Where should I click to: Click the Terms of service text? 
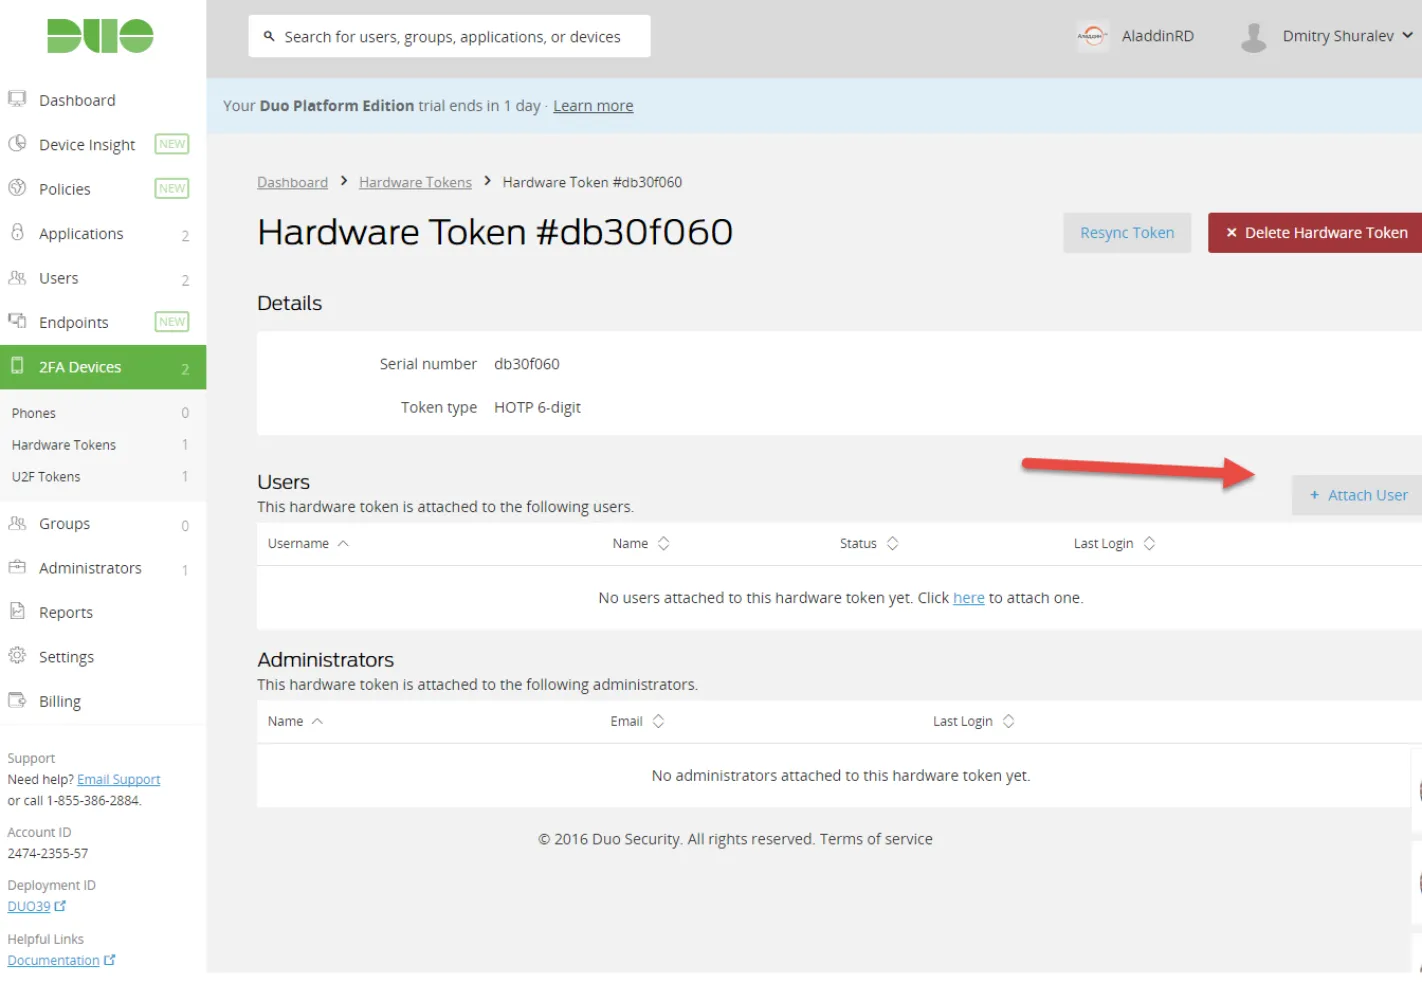pos(876,839)
